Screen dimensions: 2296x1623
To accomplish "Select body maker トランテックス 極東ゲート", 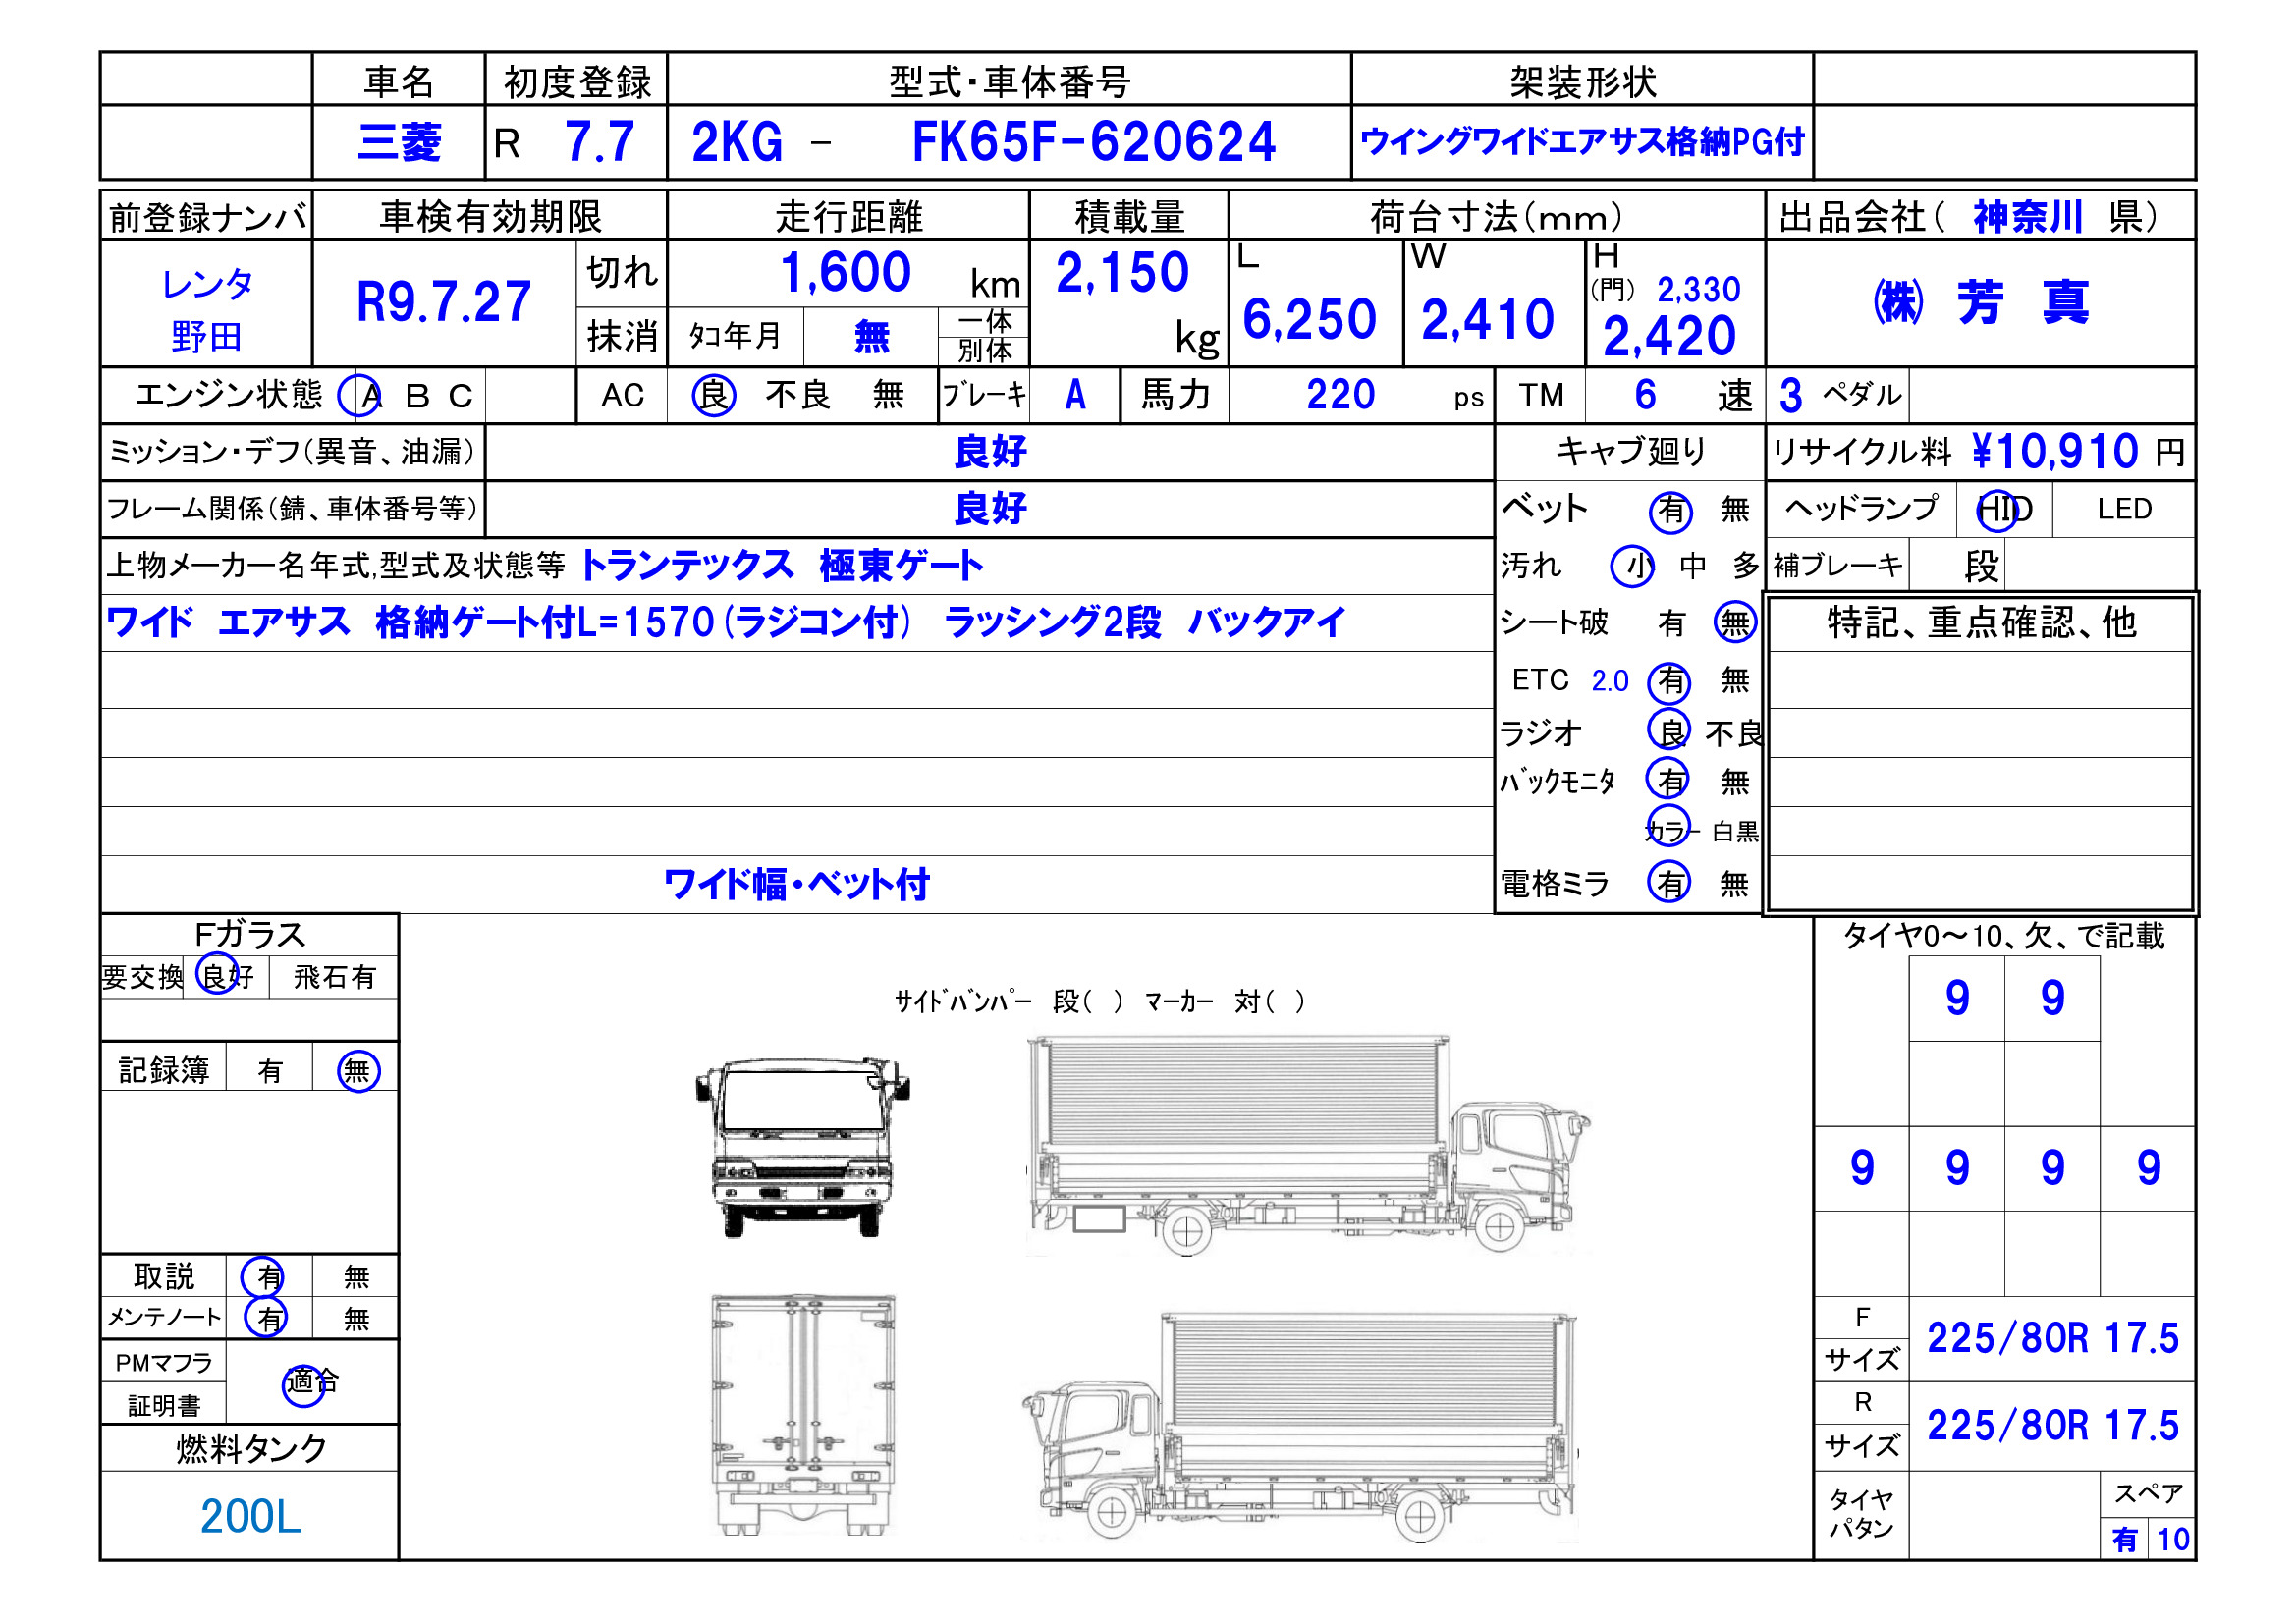I will tap(781, 566).
